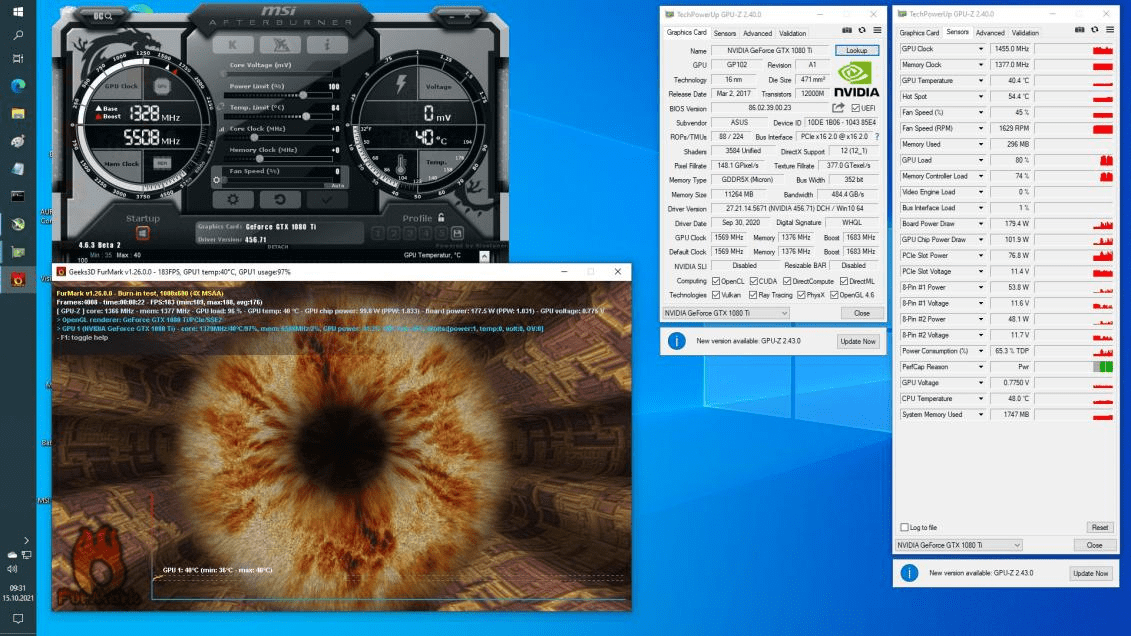Switch to Validation tab in right GPU-Z
The image size is (1131, 636).
click(x=1025, y=32)
